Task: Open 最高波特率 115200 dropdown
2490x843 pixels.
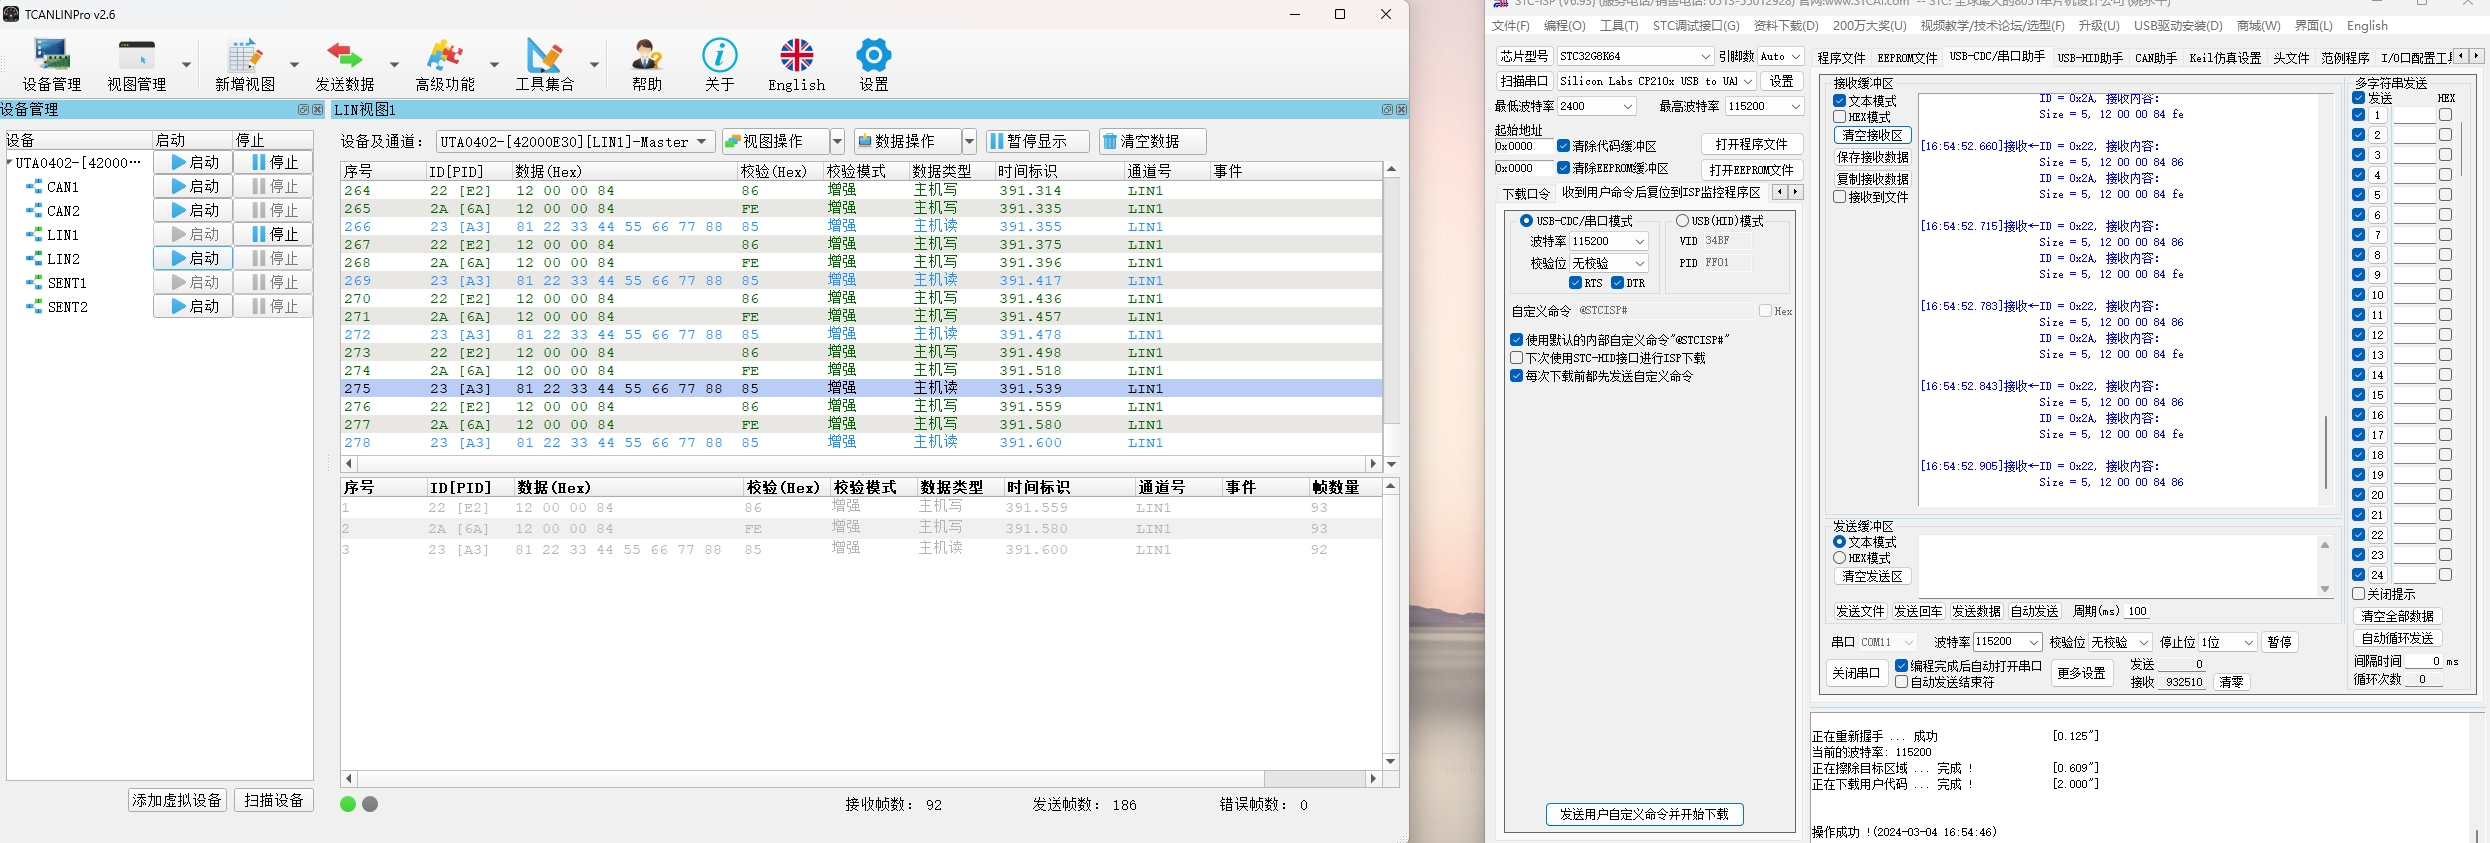Action: click(x=1764, y=106)
